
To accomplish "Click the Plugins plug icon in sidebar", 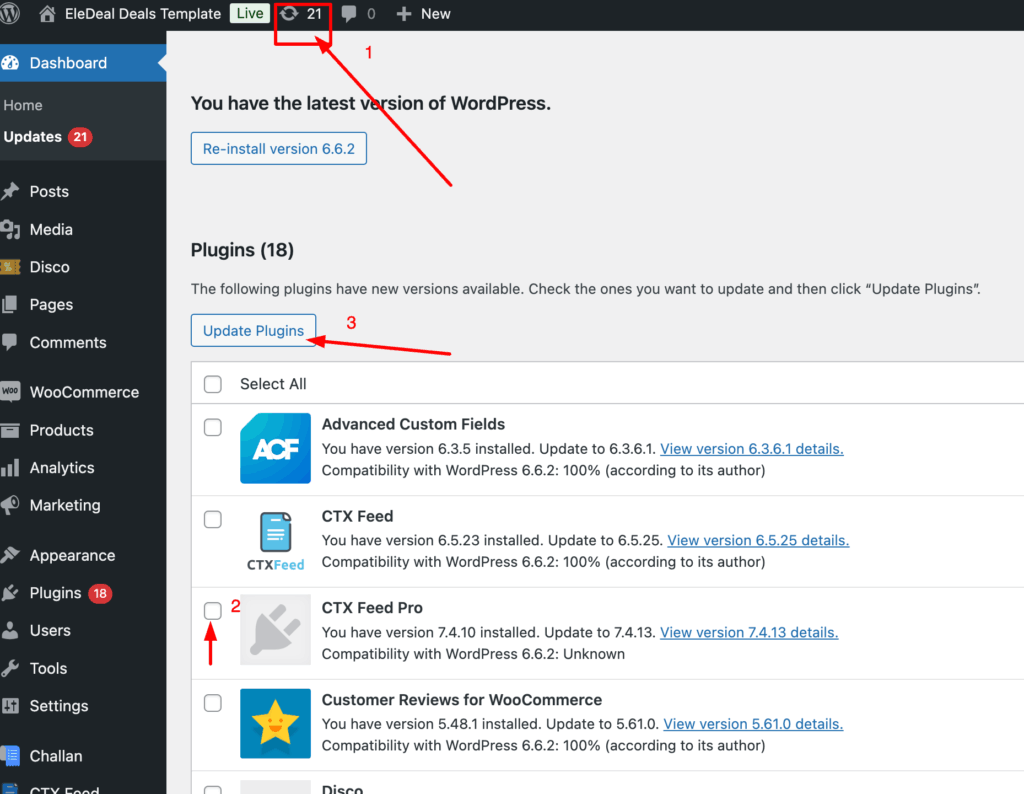I will (x=10, y=593).
